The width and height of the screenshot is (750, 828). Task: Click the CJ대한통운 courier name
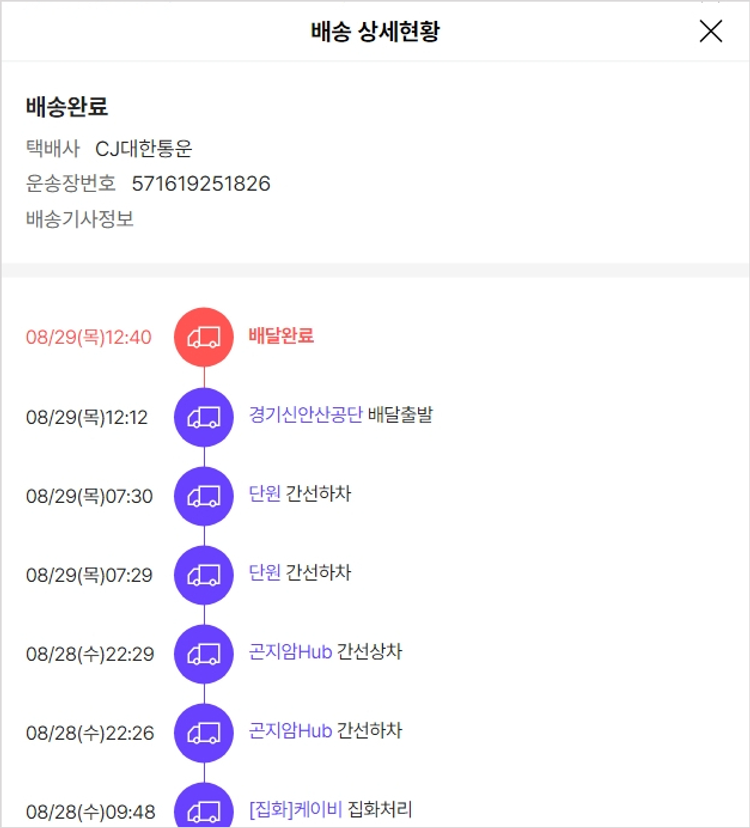(x=143, y=149)
